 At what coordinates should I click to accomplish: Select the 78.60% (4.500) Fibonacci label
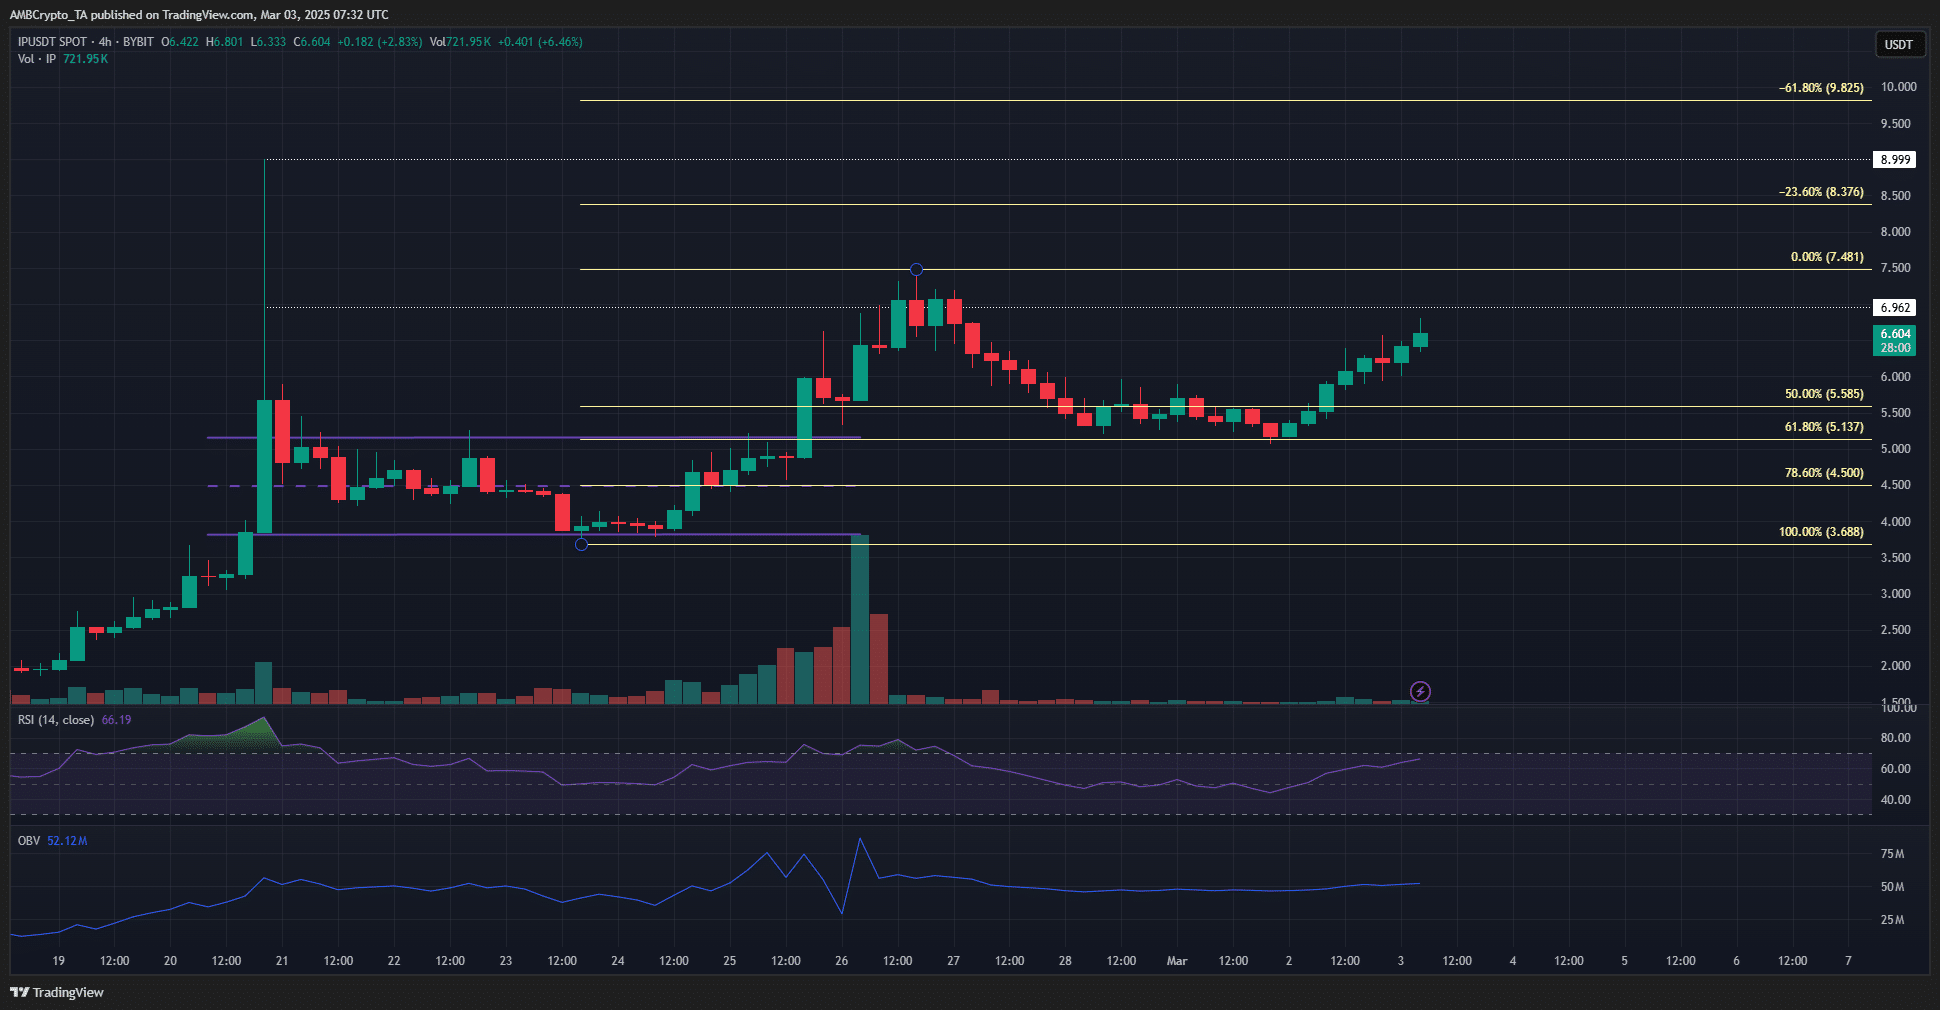pos(1824,473)
